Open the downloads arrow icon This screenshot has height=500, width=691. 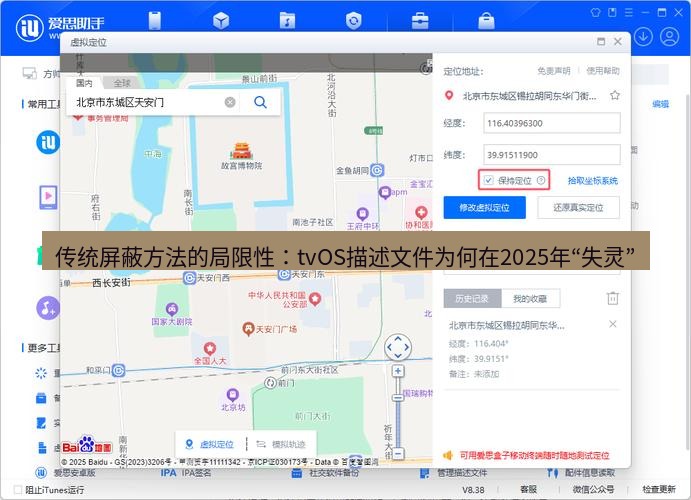point(643,37)
